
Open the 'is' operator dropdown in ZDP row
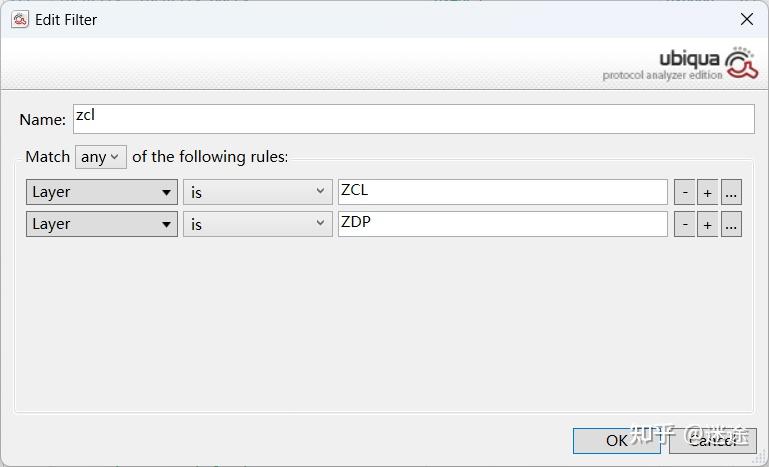click(257, 225)
